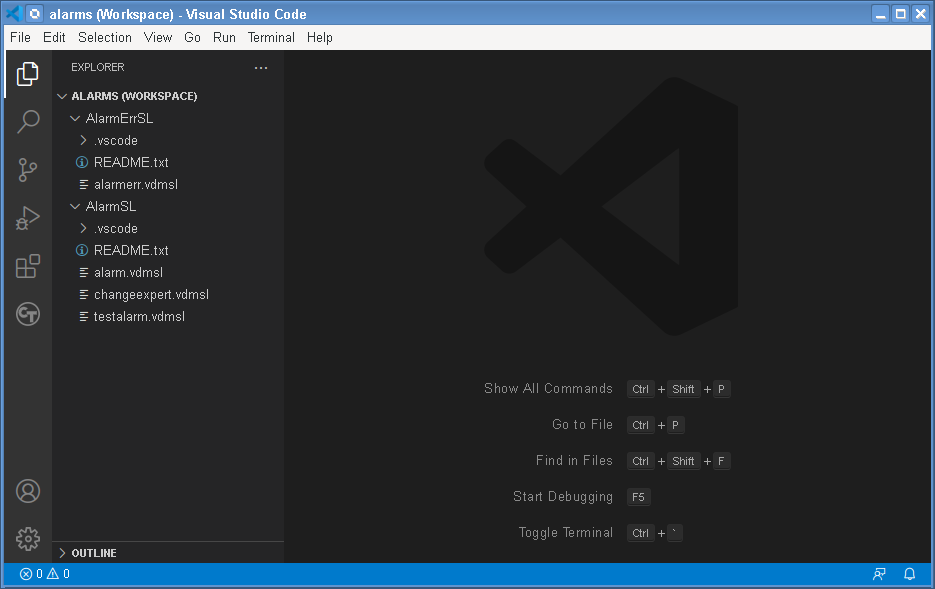
Task: Click the Accounts icon in the activity bar
Action: 27,491
